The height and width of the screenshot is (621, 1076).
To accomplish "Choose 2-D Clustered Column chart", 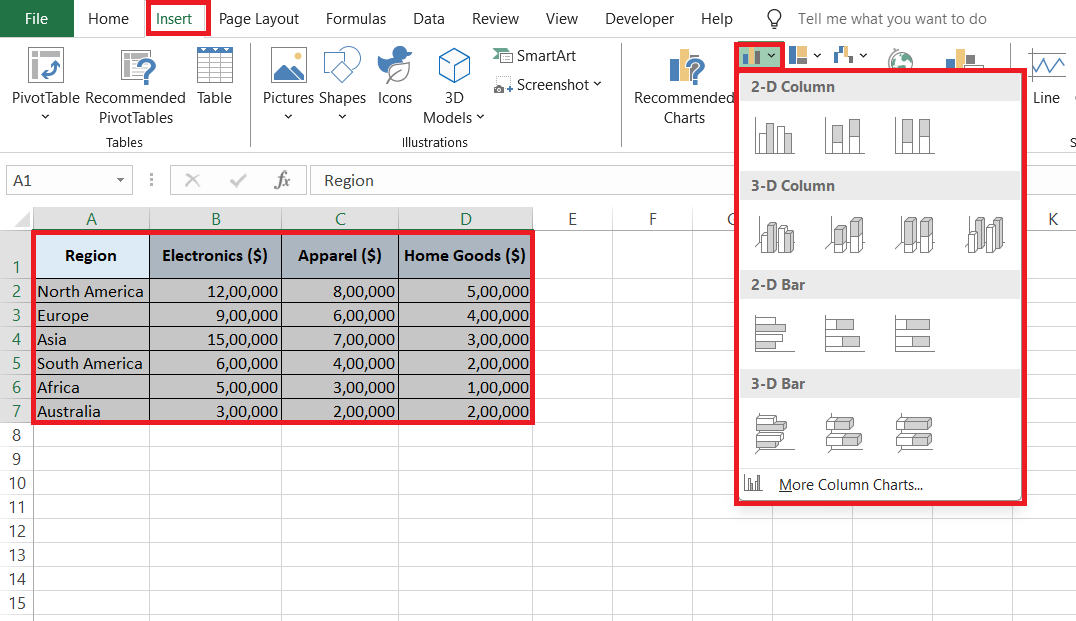I will pos(774,135).
